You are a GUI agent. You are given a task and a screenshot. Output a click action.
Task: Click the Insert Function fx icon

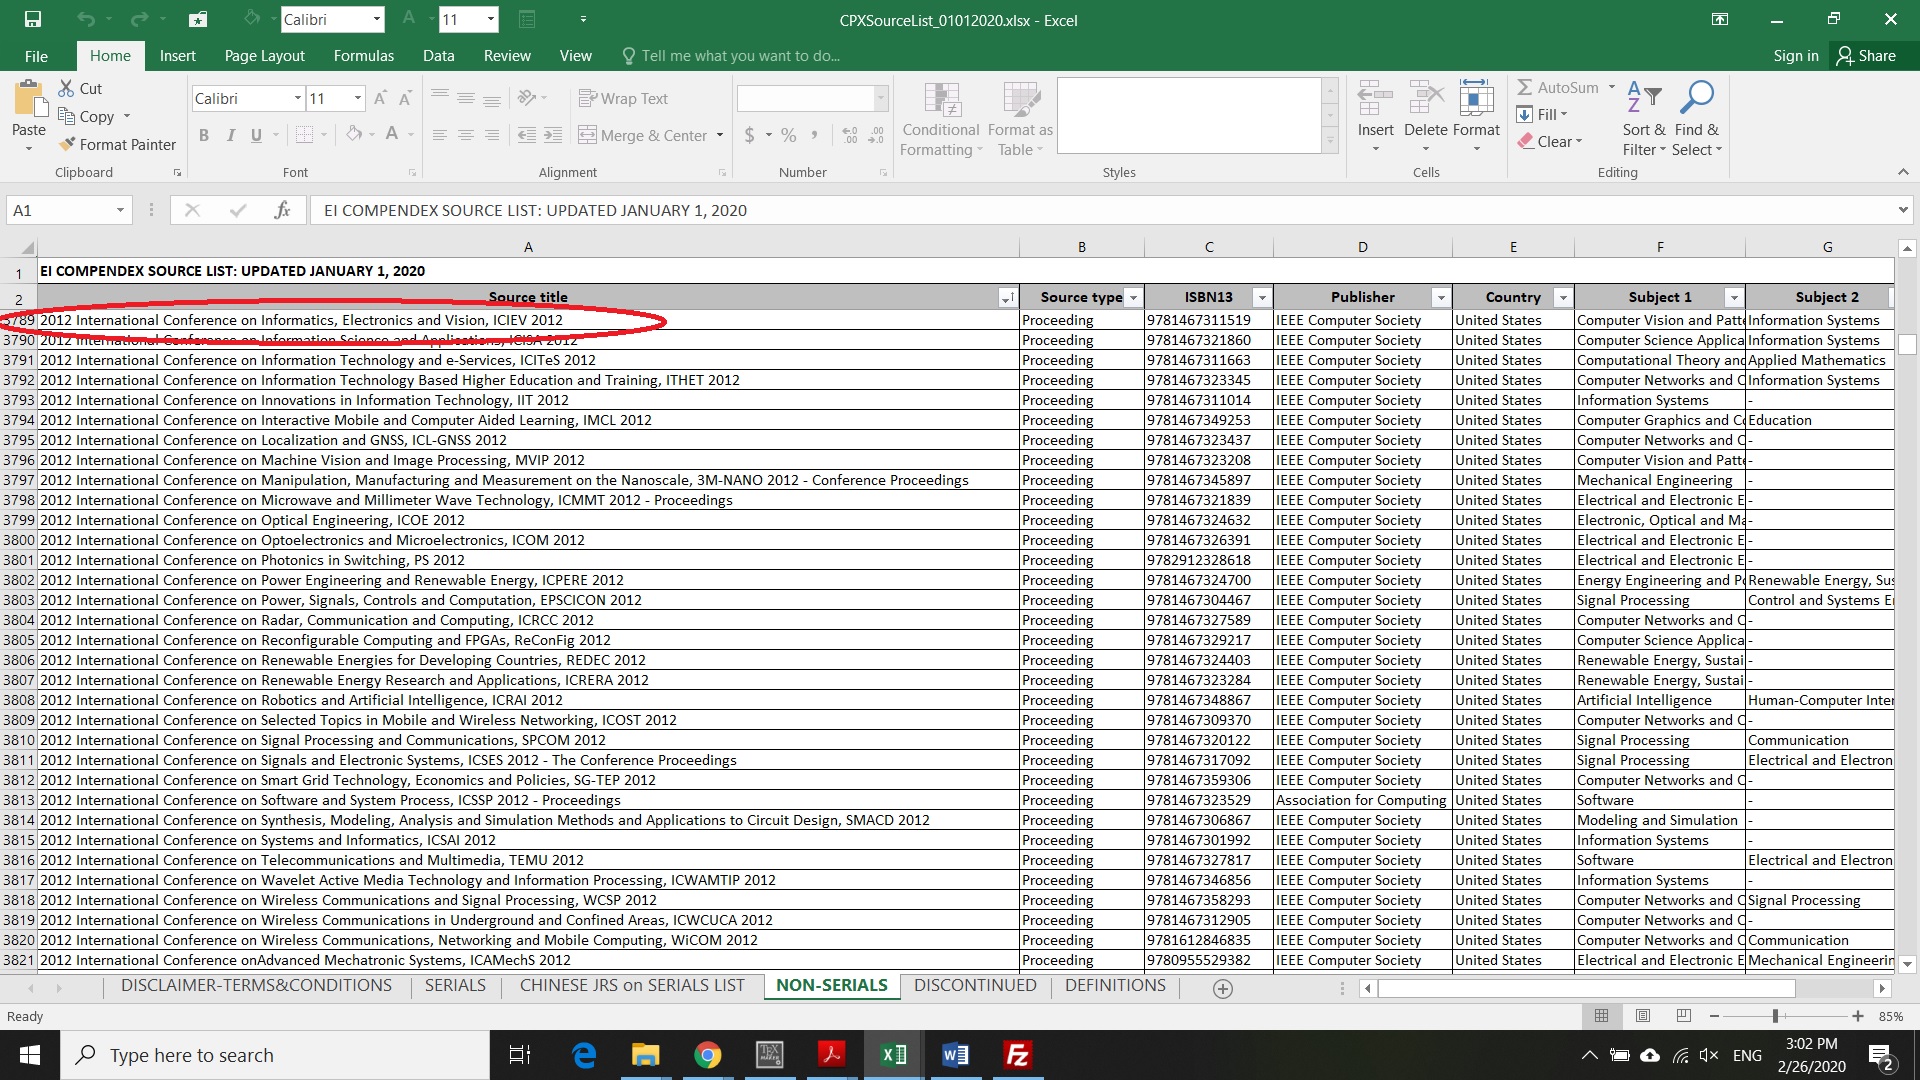[x=282, y=210]
